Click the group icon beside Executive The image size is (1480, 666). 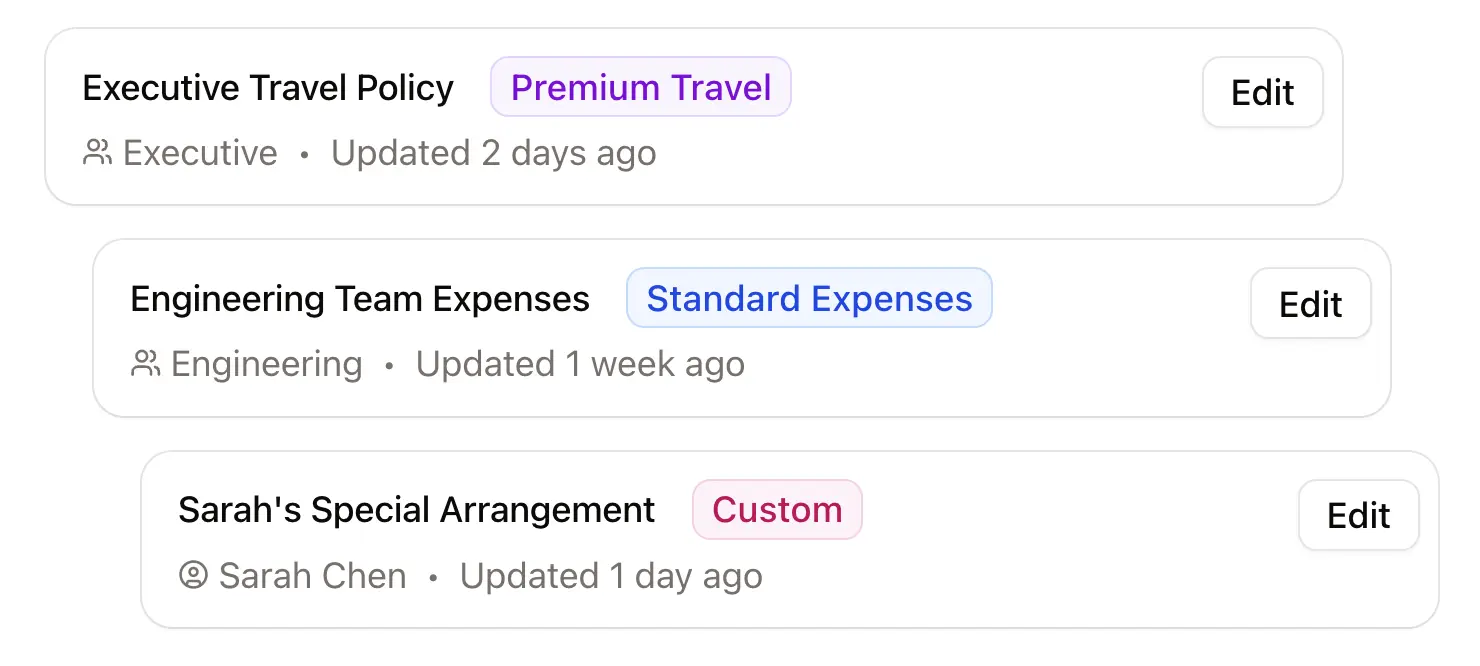click(97, 153)
